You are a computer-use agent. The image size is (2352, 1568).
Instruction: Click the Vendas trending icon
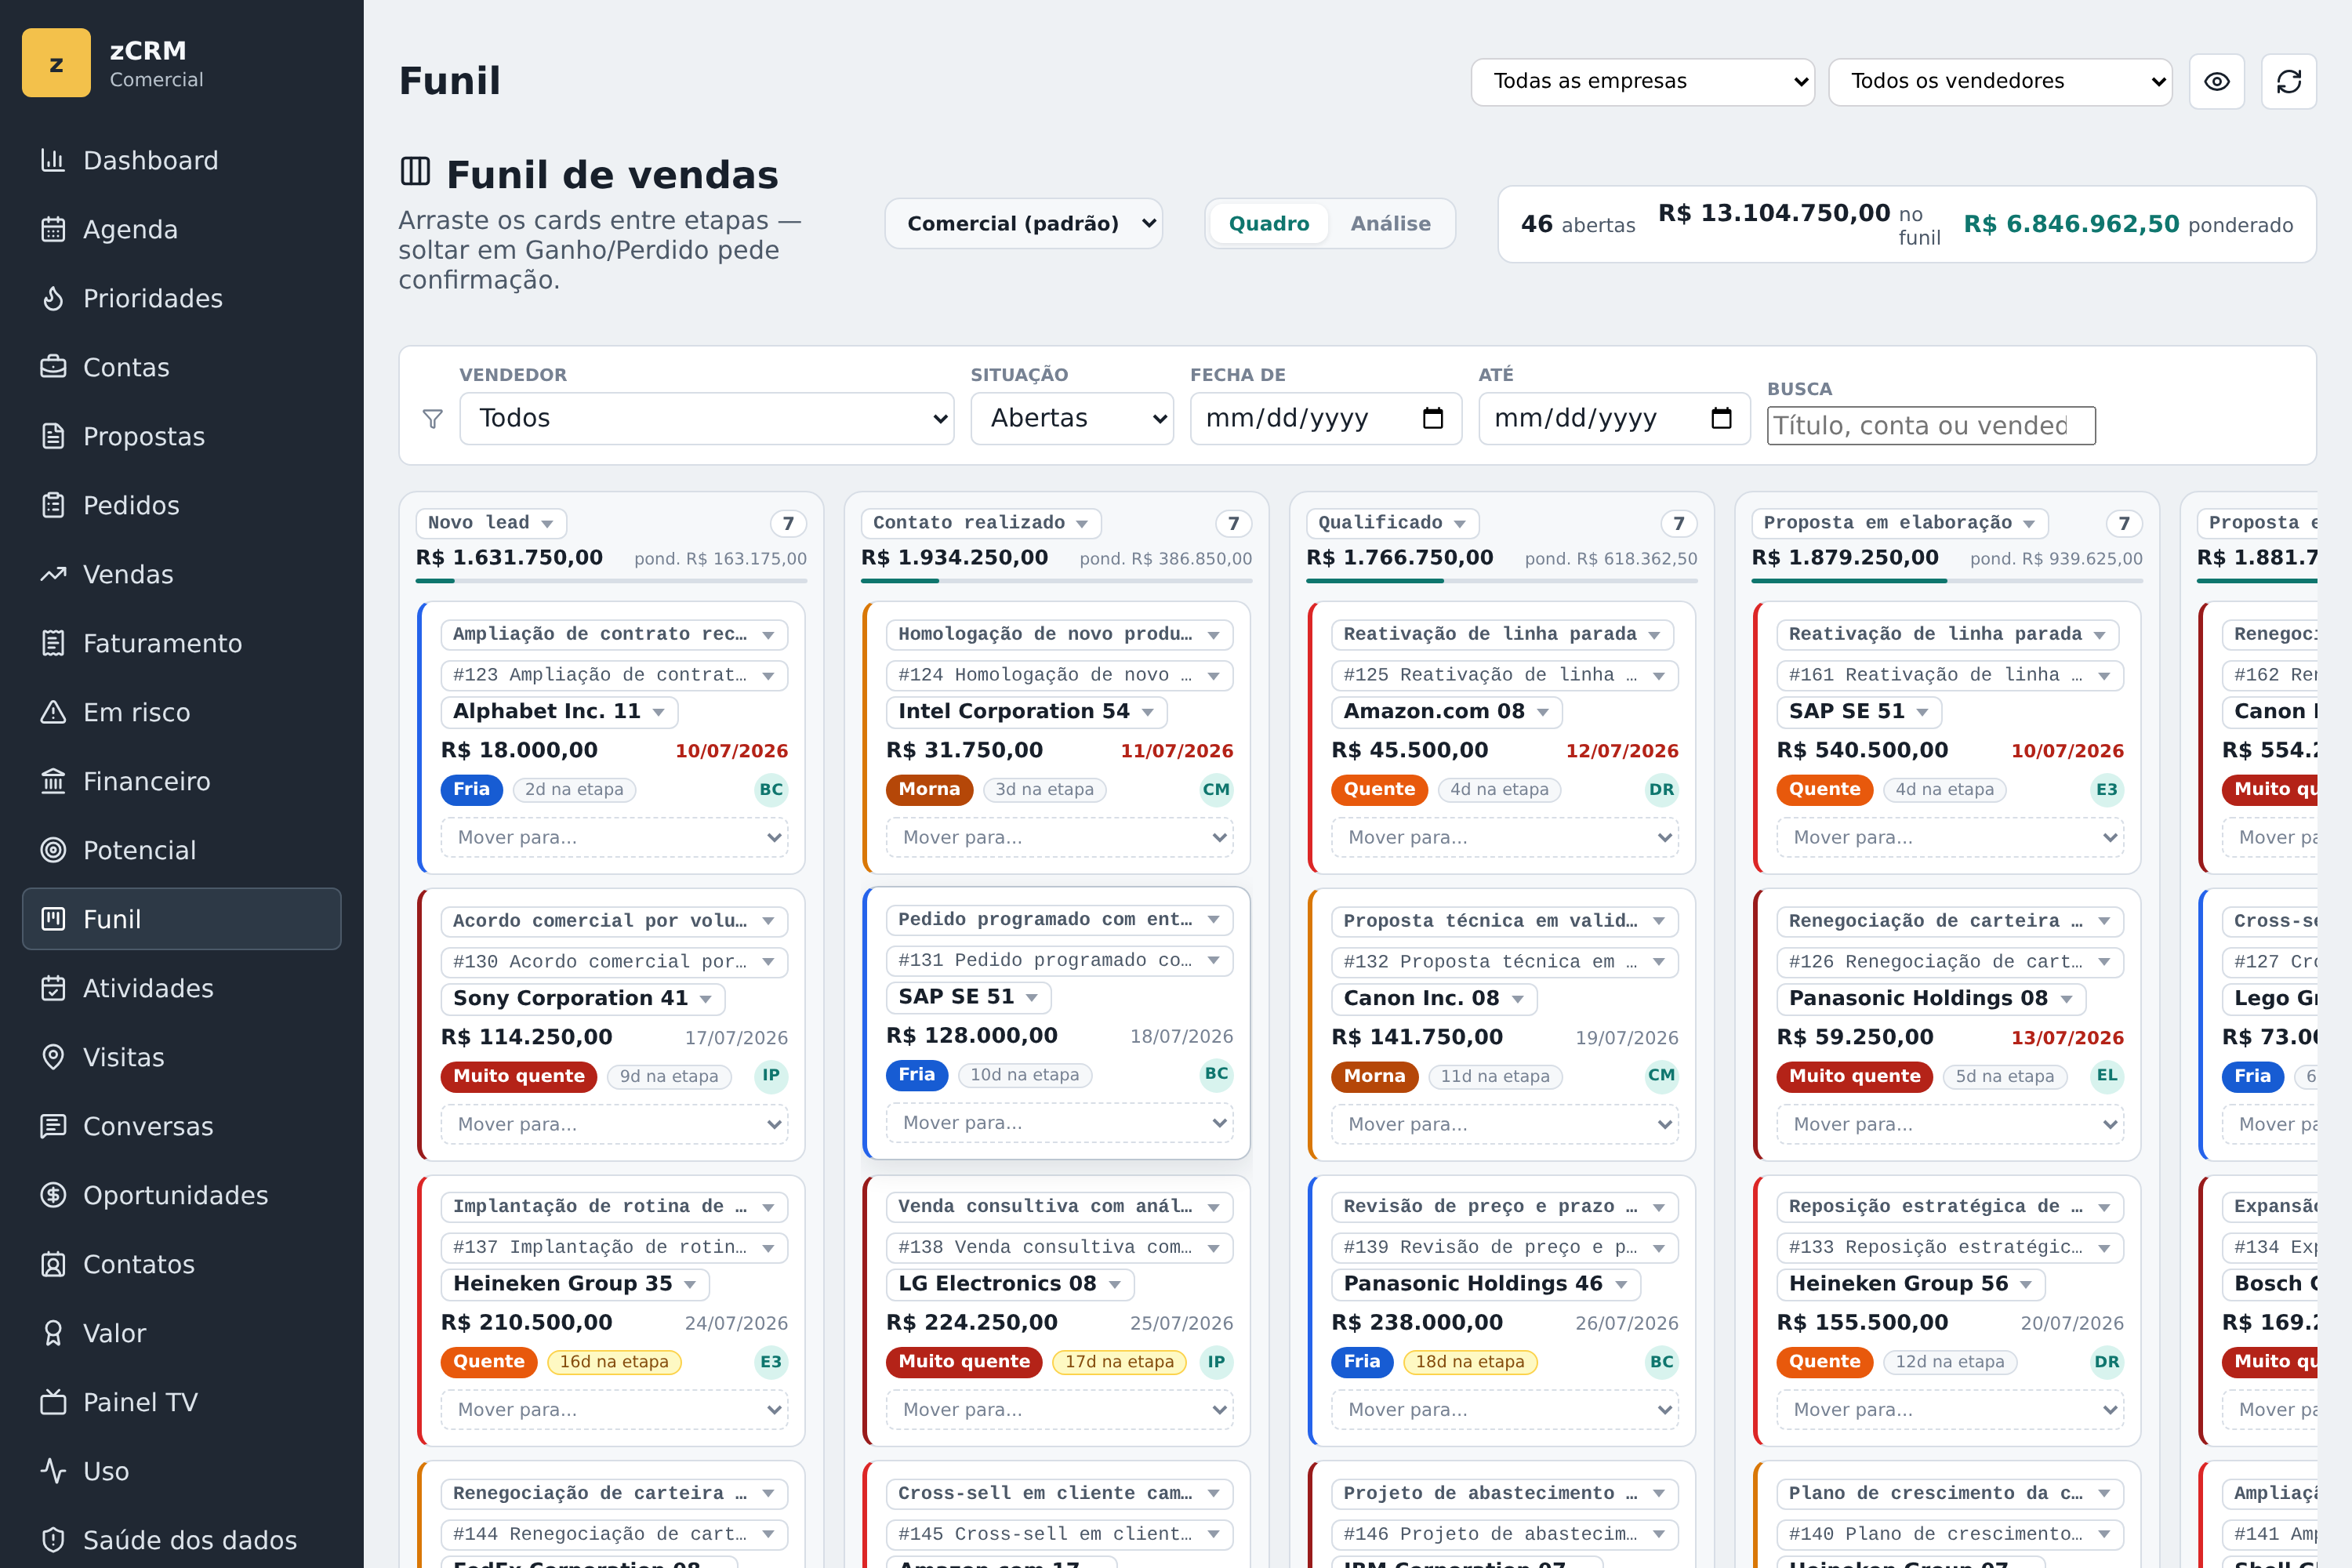[x=53, y=574]
